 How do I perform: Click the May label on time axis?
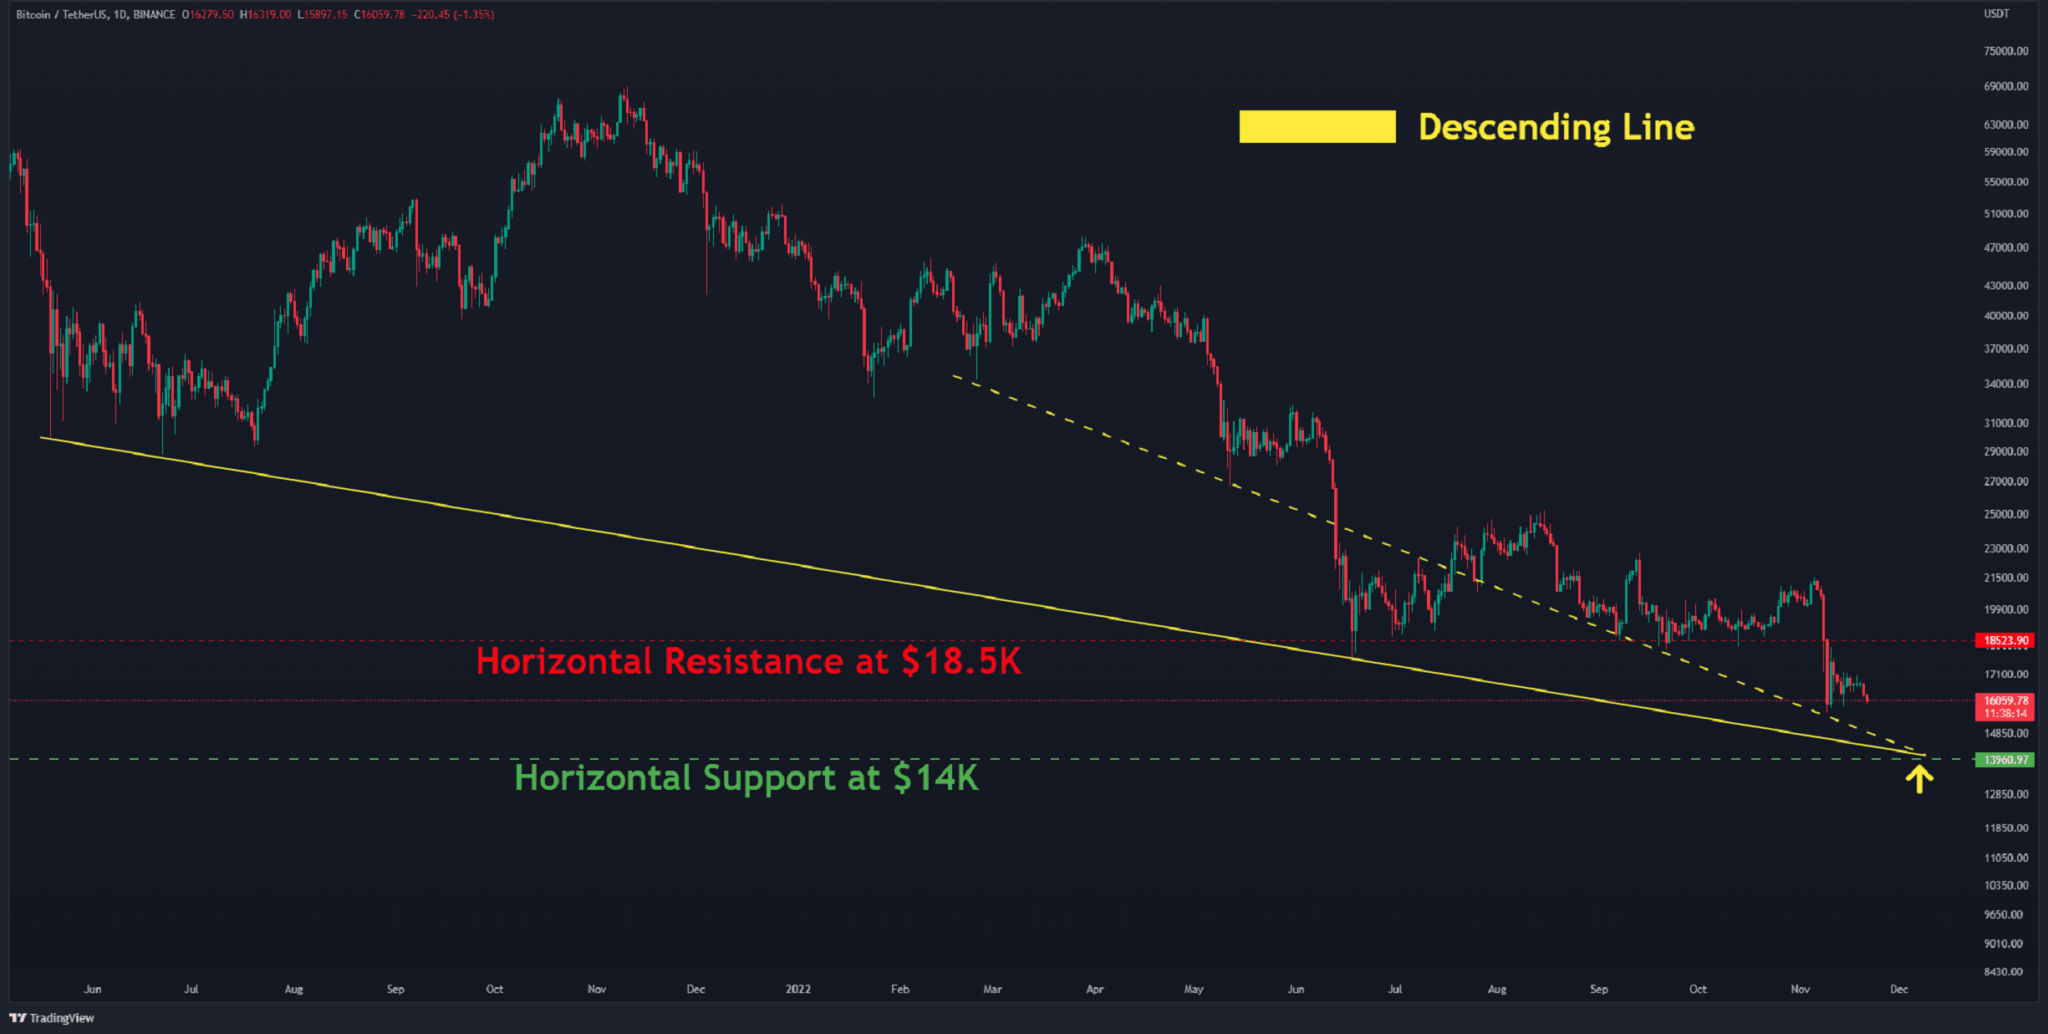pos(1193,989)
